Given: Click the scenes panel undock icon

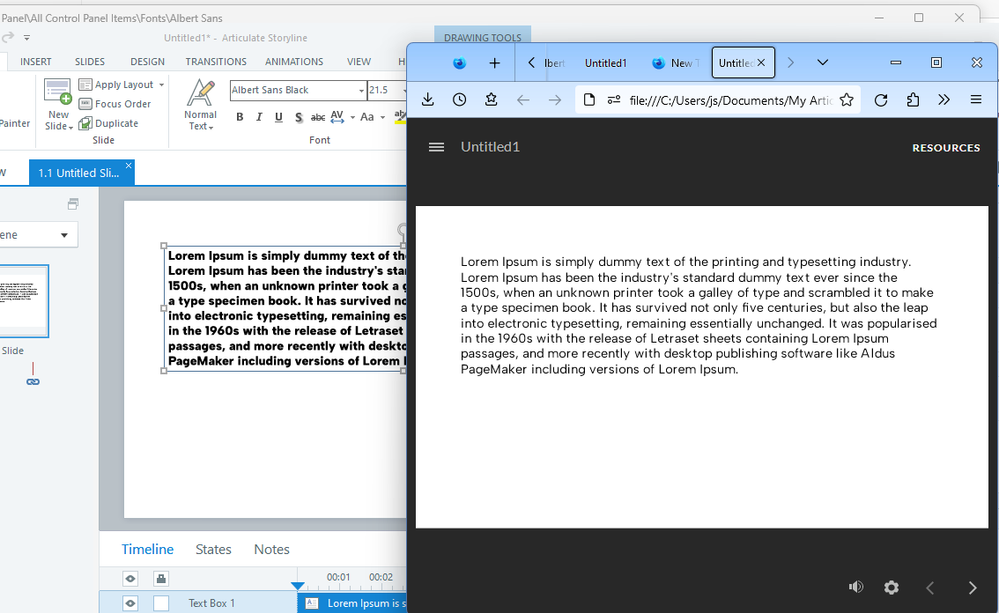Looking at the screenshot, I should click(73, 204).
